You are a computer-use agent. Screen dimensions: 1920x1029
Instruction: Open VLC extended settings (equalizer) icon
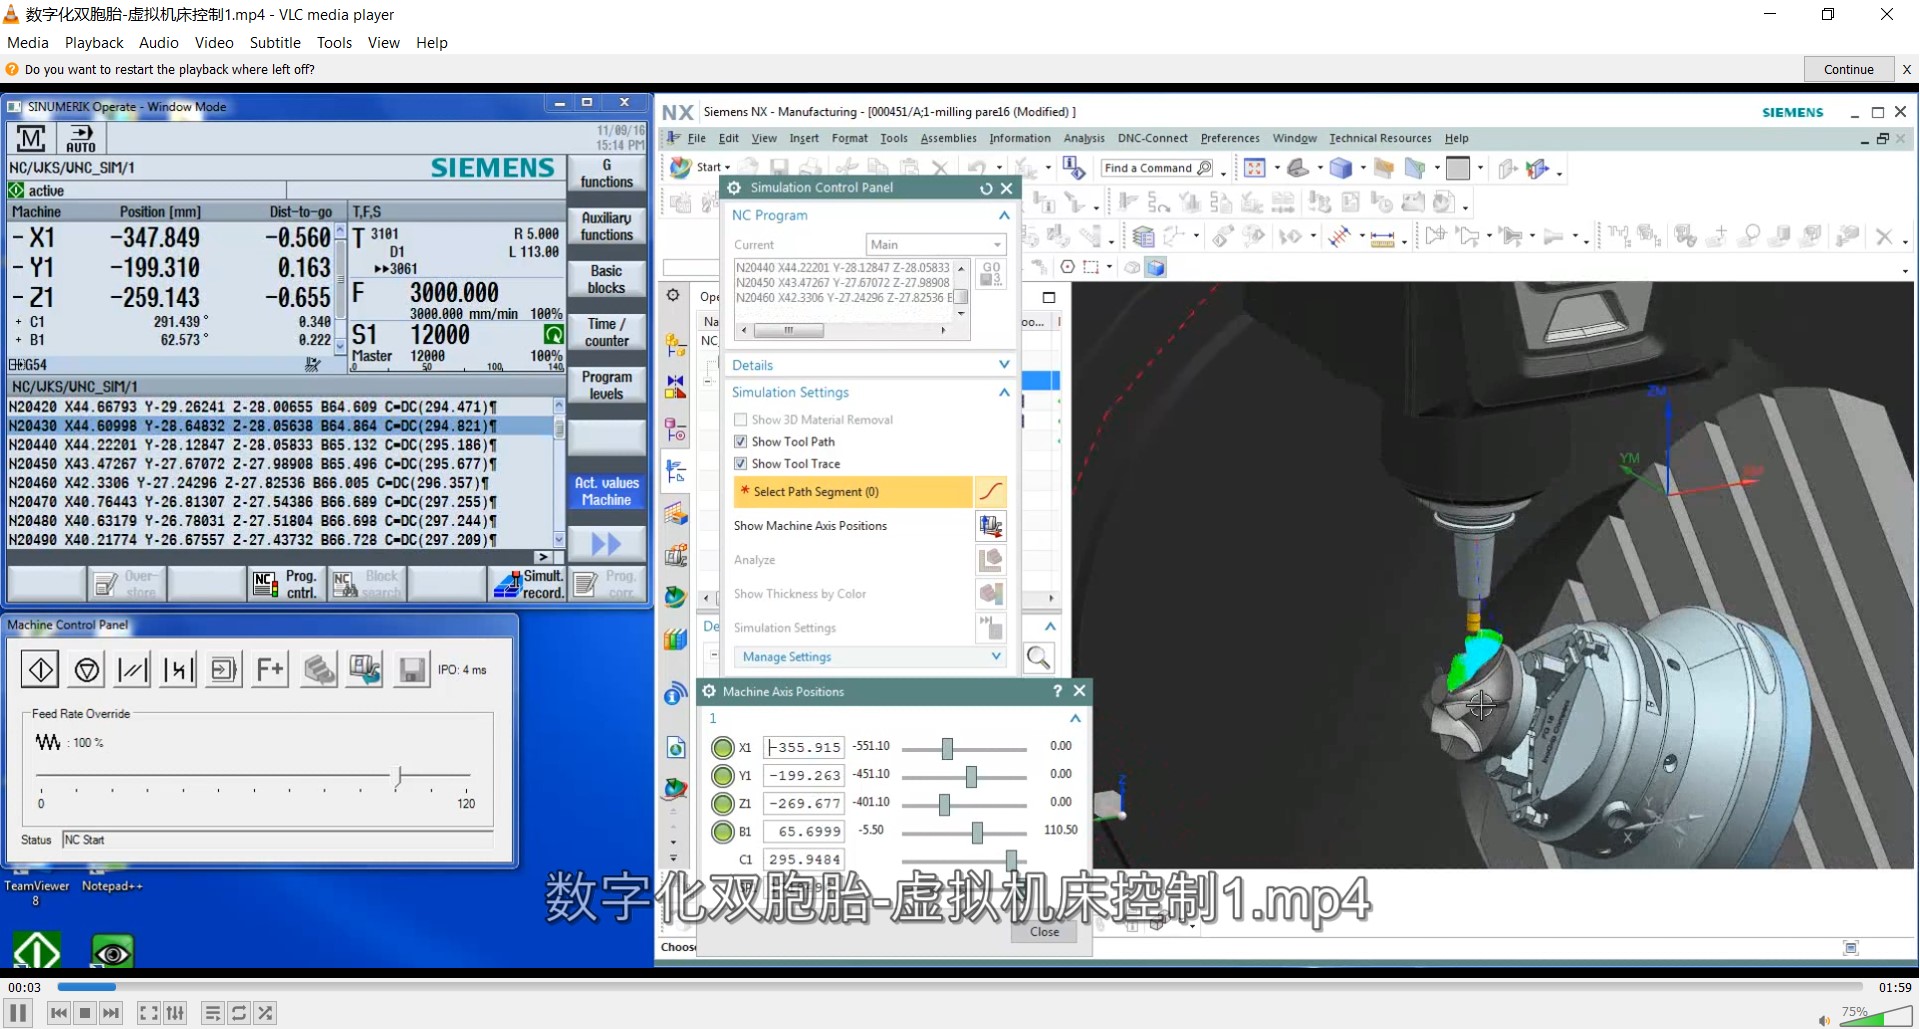click(175, 1013)
